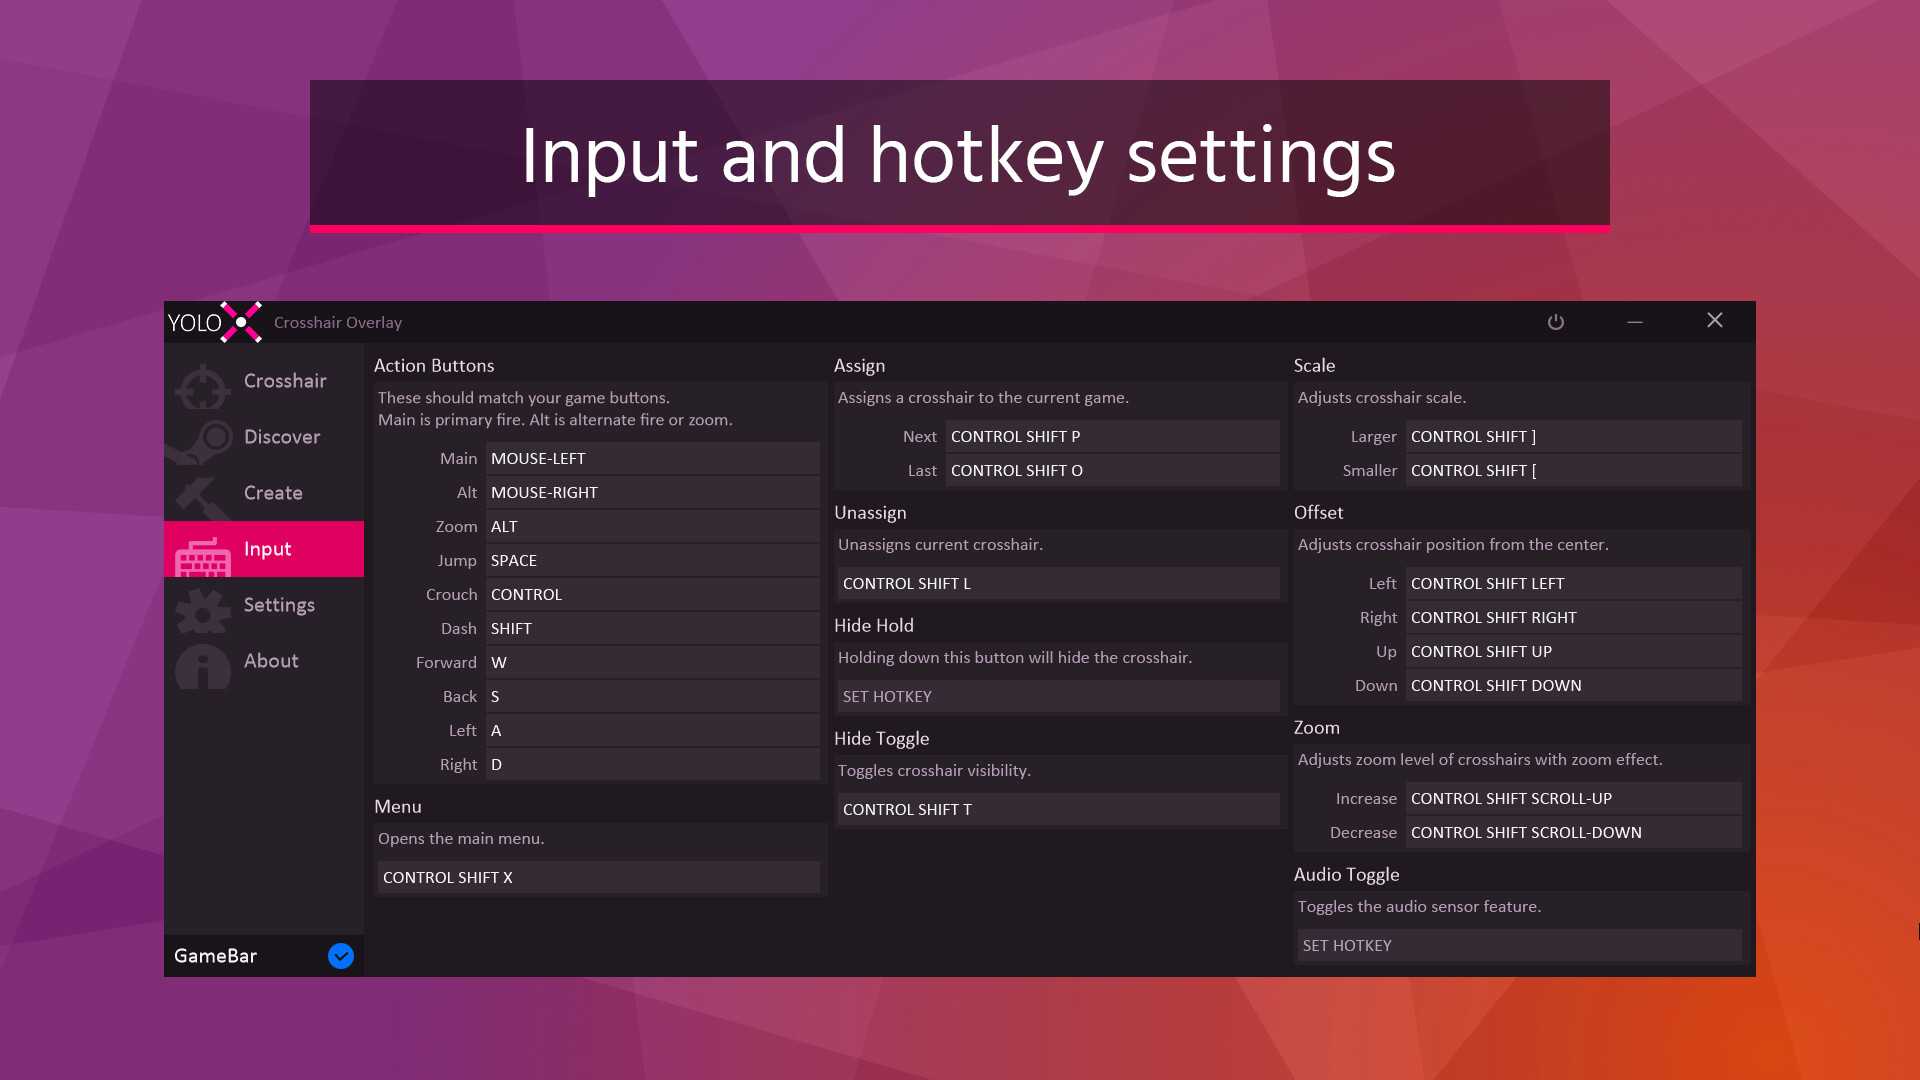The height and width of the screenshot is (1080, 1920).
Task: Set hotkey for Audio Toggle
Action: coord(1518,945)
